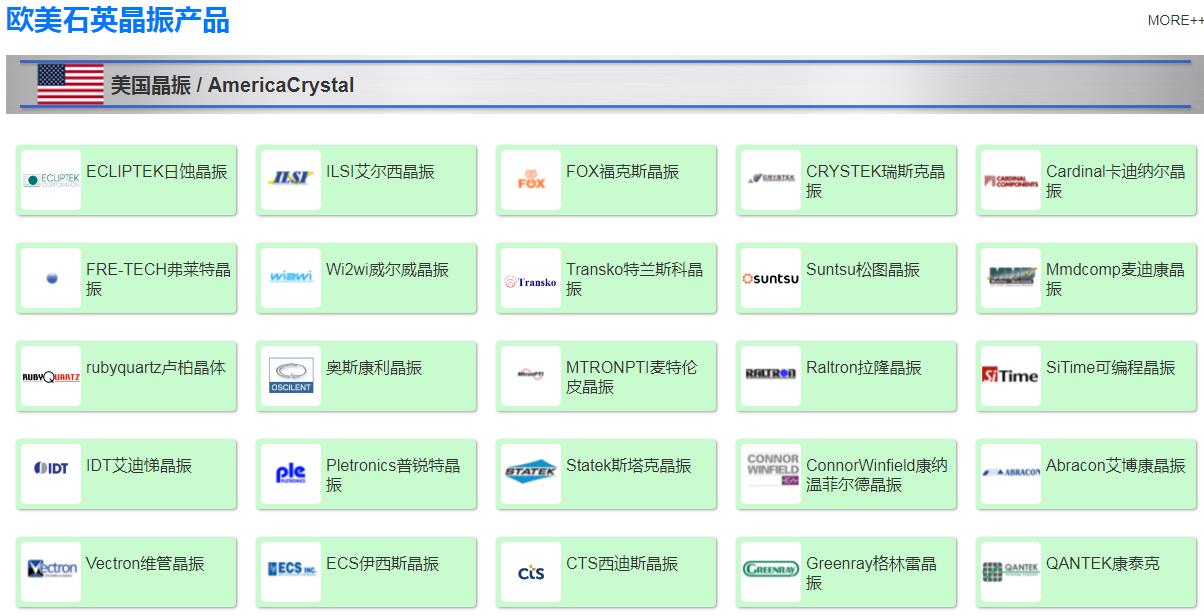Open the MORE++ link

(1175, 20)
